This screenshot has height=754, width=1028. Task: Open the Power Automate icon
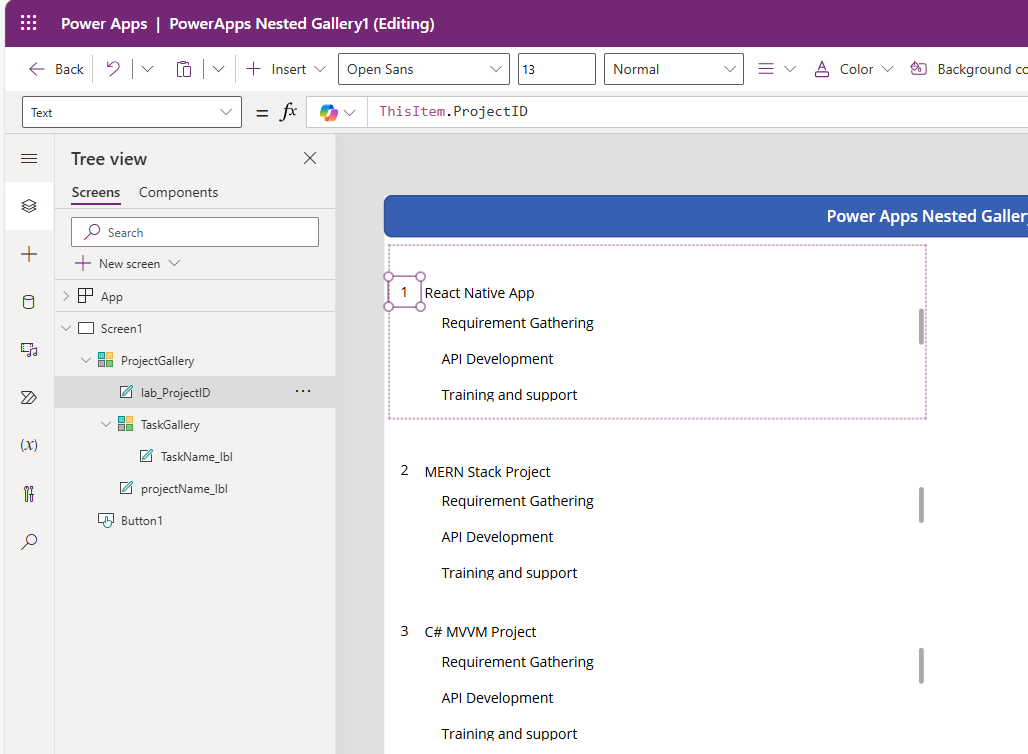click(x=29, y=397)
